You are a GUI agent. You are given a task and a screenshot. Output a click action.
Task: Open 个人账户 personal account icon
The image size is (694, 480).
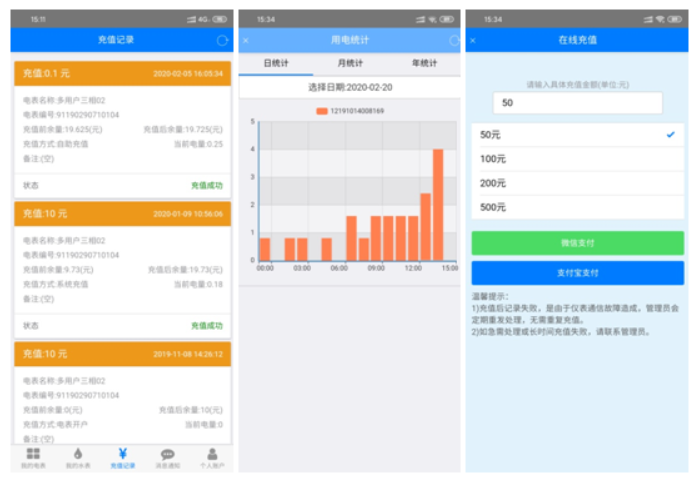click(x=211, y=454)
